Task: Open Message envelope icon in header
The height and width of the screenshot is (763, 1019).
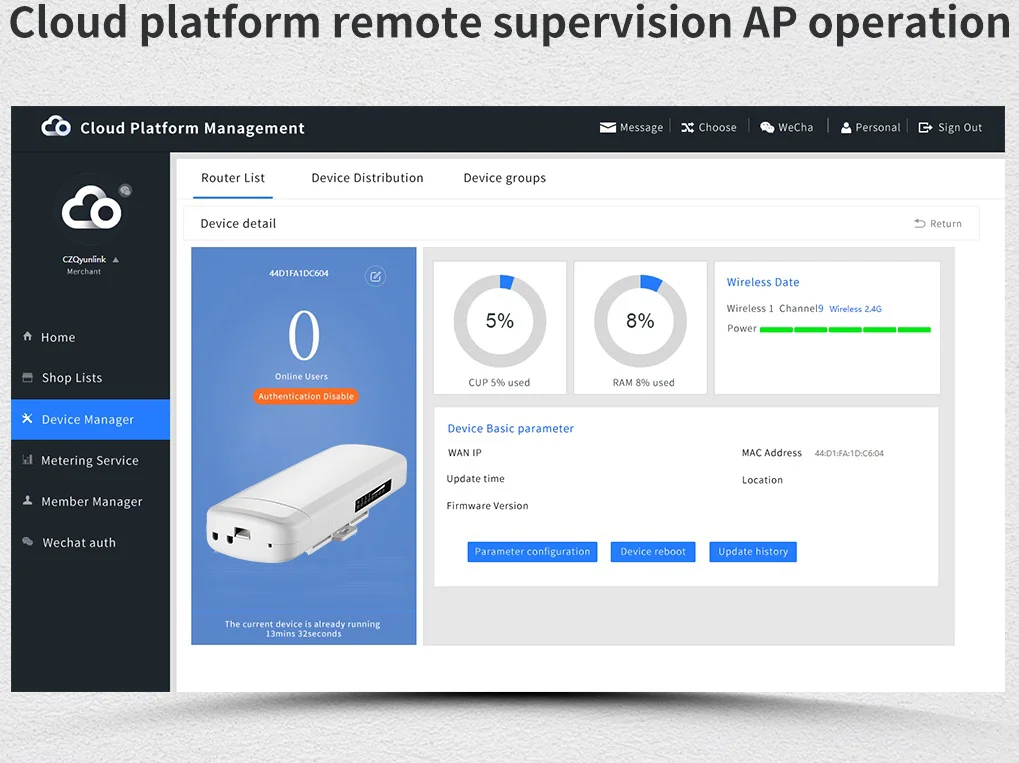Action: click(607, 128)
